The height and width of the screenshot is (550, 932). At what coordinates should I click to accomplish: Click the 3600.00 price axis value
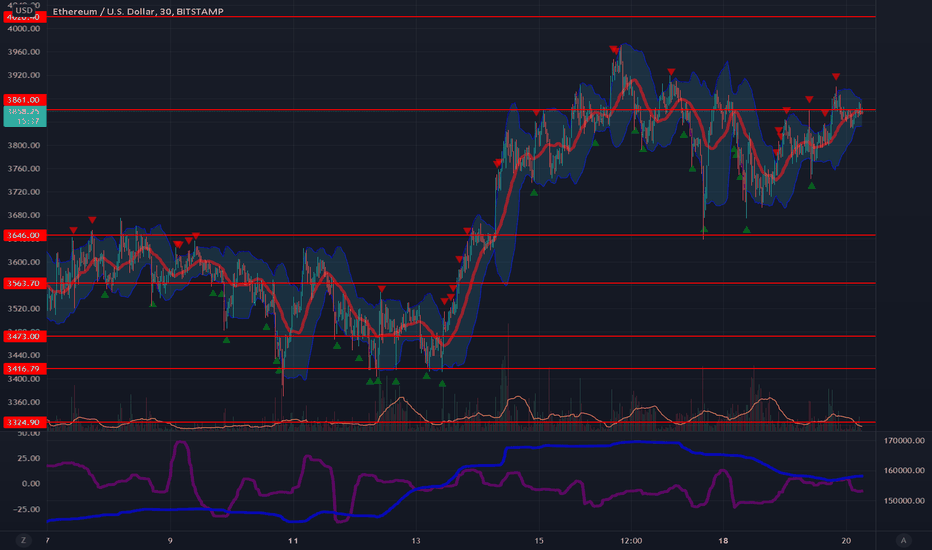(24, 262)
